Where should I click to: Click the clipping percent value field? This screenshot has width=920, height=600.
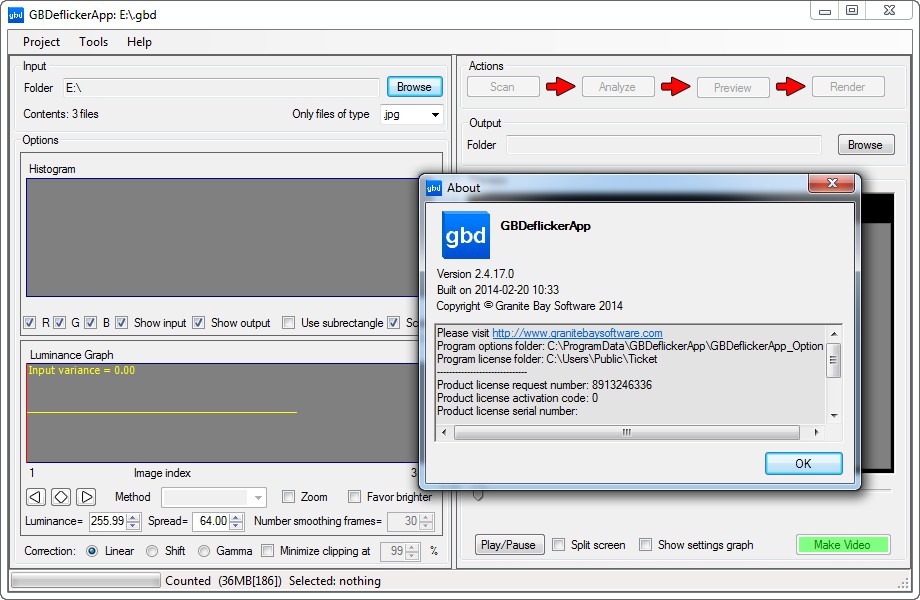tap(394, 551)
